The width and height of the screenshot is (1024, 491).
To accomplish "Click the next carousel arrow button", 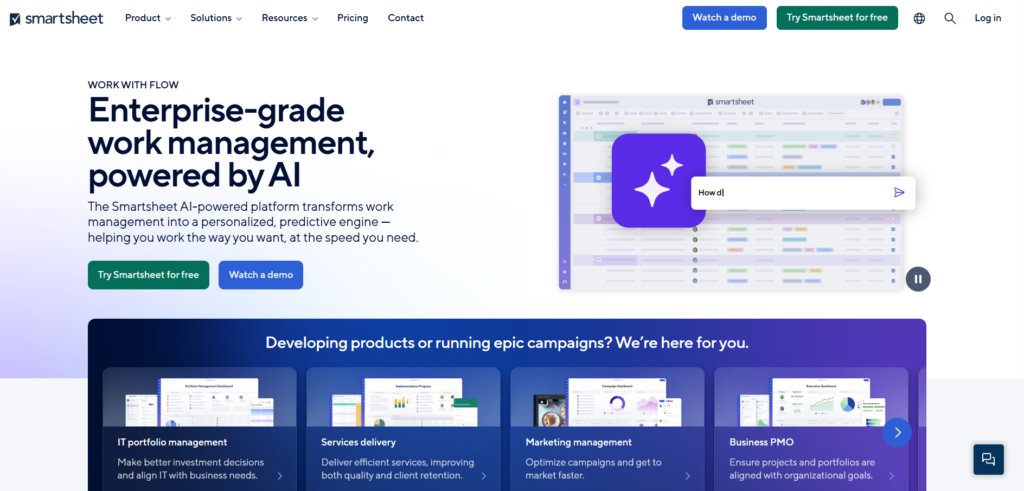I will pyautogui.click(x=897, y=432).
